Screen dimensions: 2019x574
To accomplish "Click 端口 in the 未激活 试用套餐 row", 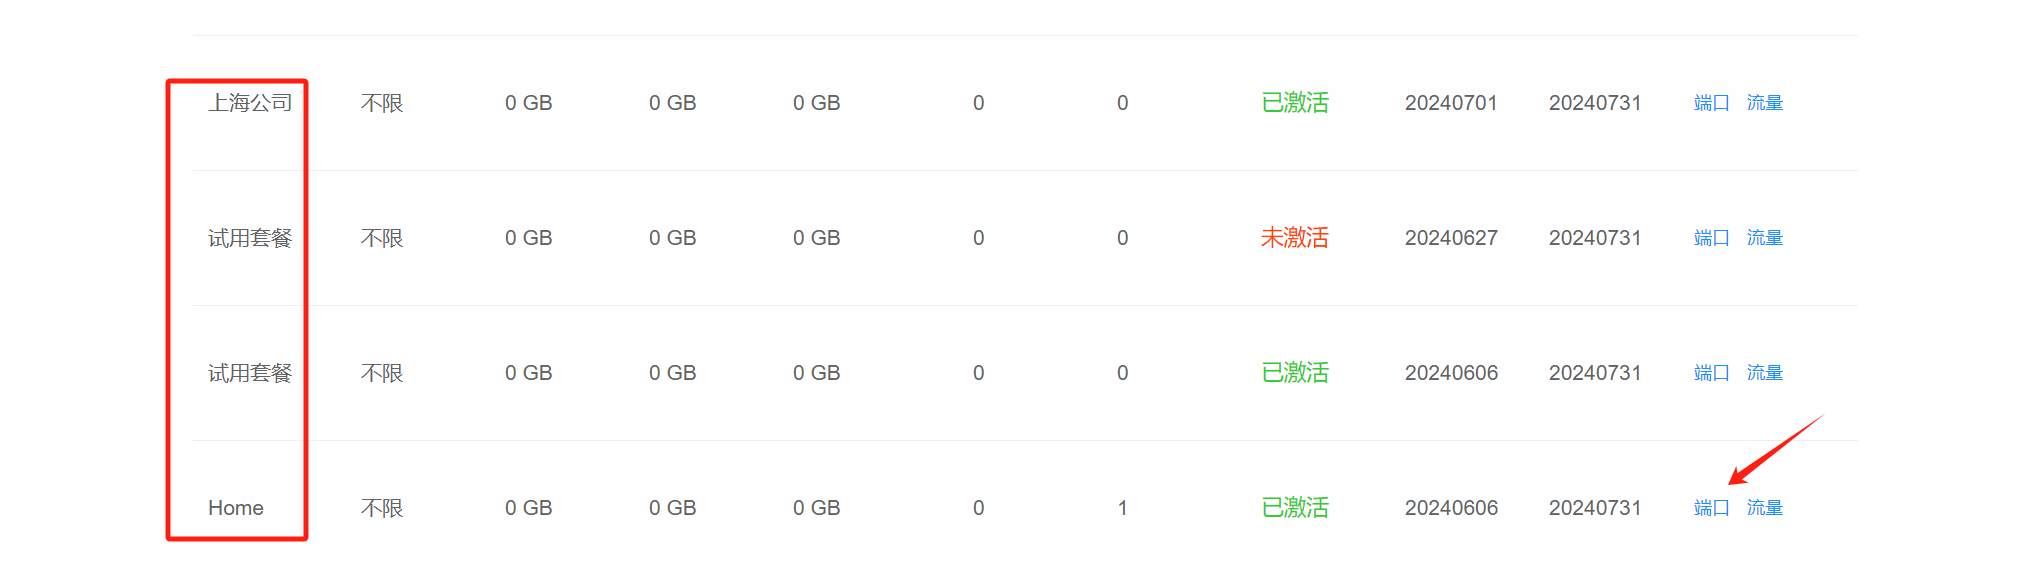I will coord(1711,238).
